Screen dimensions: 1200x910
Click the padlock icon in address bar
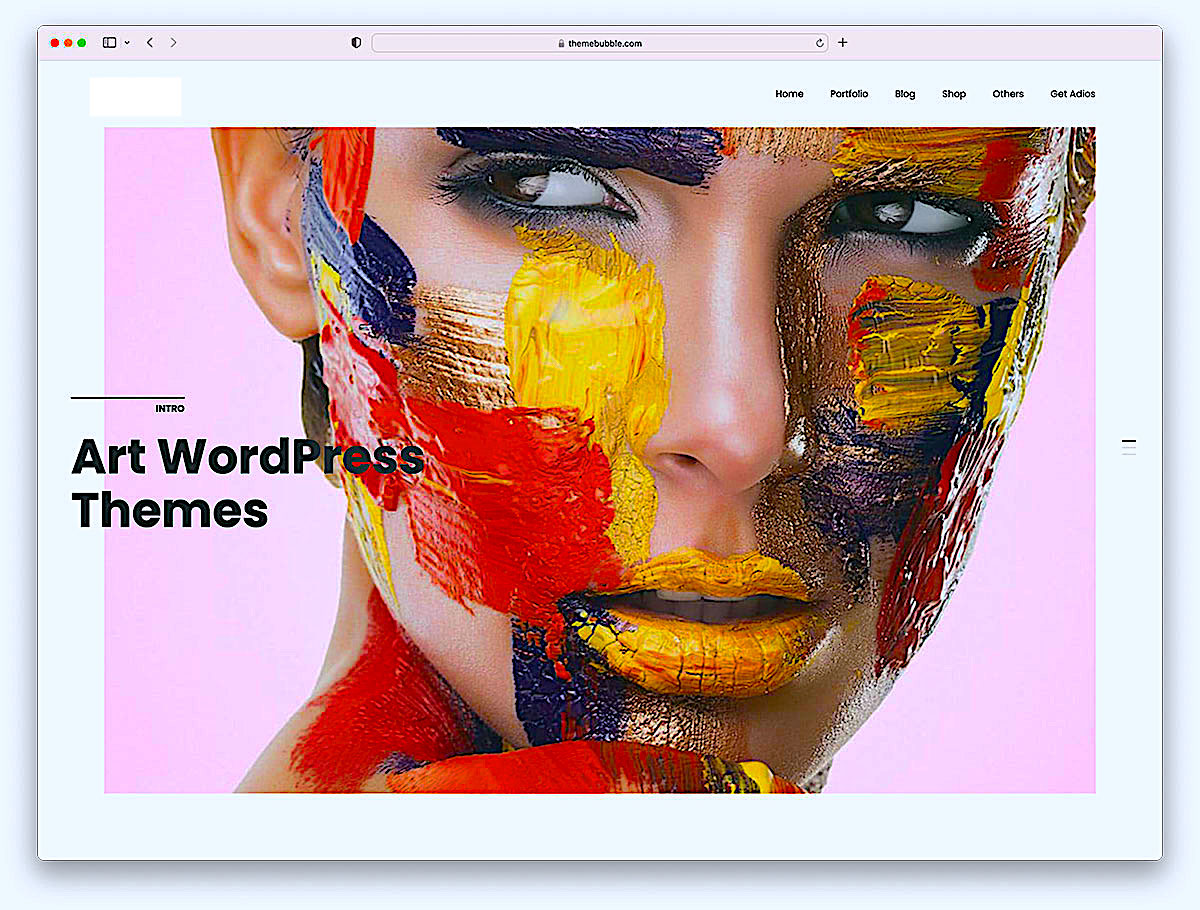pyautogui.click(x=561, y=44)
